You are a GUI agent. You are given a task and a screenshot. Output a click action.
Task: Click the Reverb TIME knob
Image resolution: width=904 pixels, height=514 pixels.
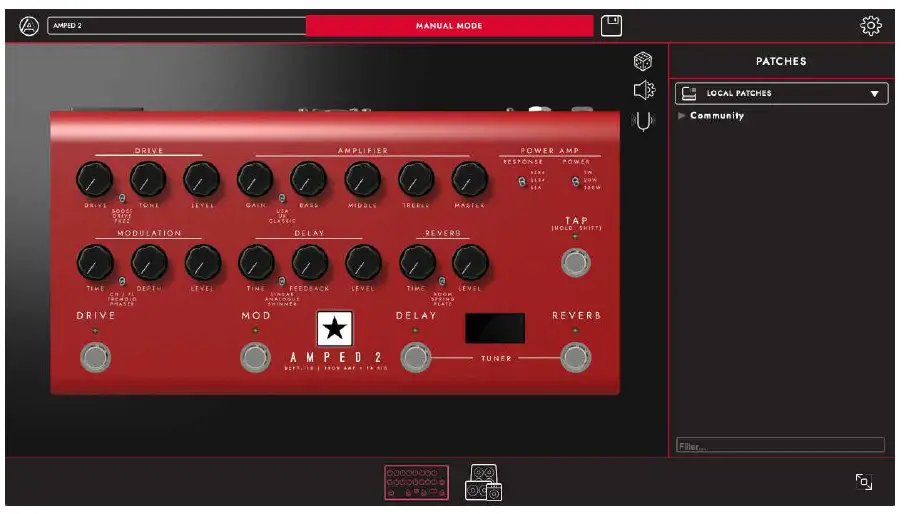pos(417,263)
